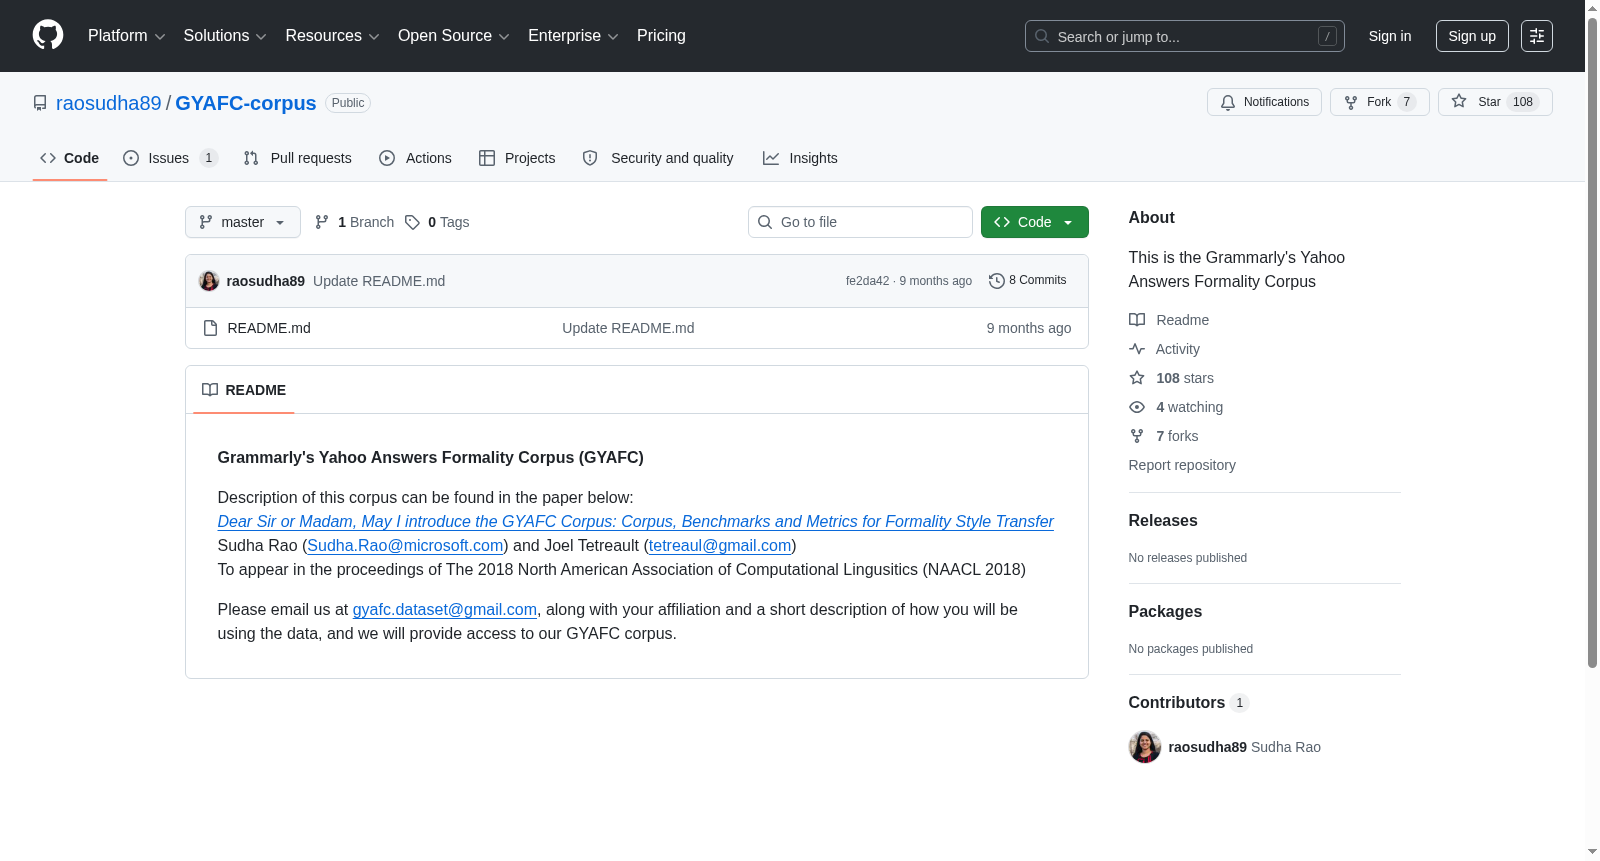Open the global navigation settings icon
Image resolution: width=1600 pixels, height=861 pixels.
[1537, 36]
